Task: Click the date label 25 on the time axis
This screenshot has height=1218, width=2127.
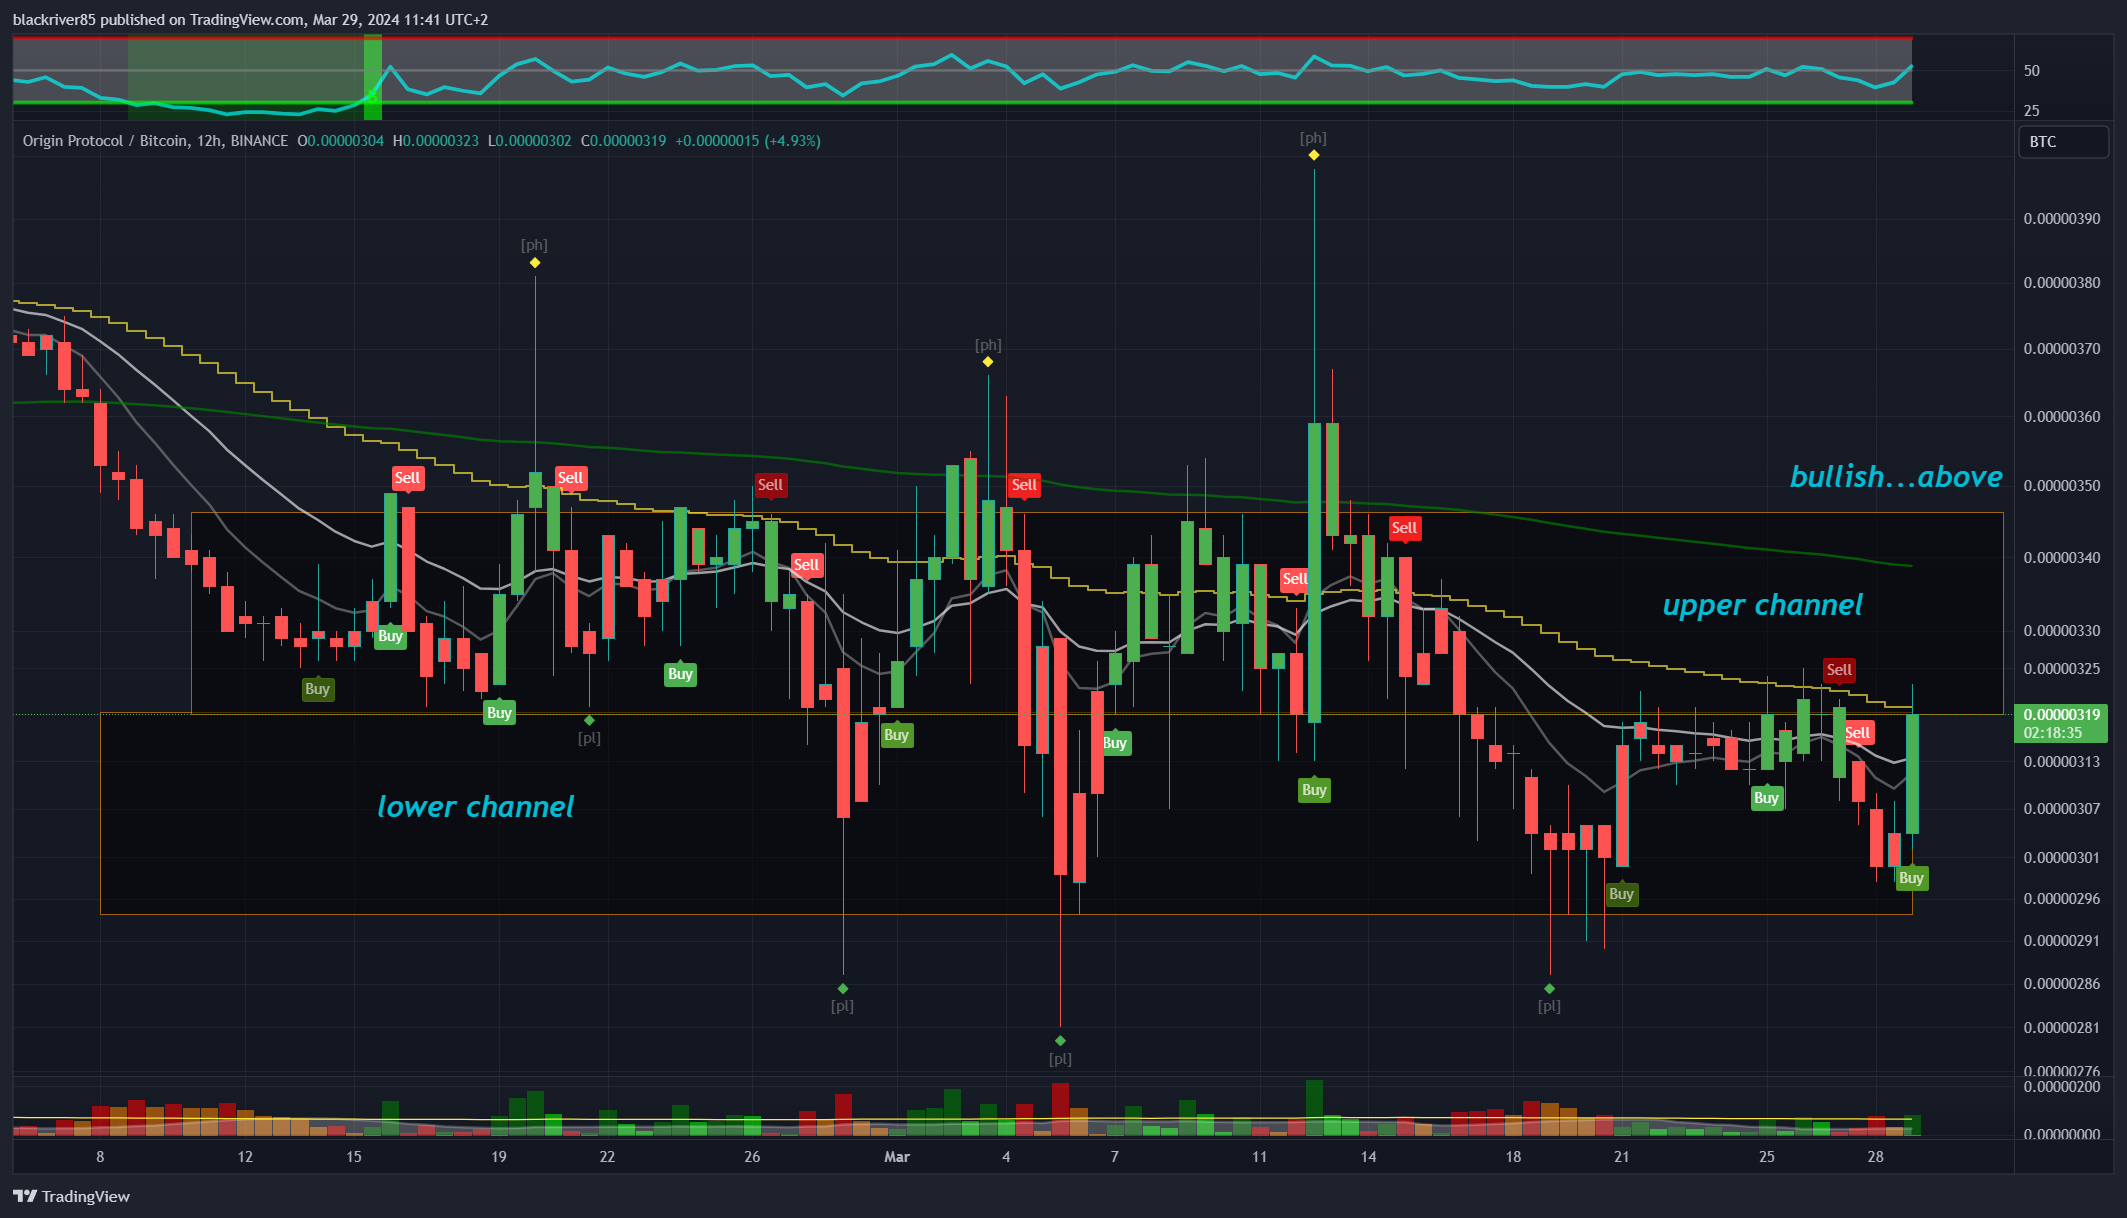Action: 1767,1157
